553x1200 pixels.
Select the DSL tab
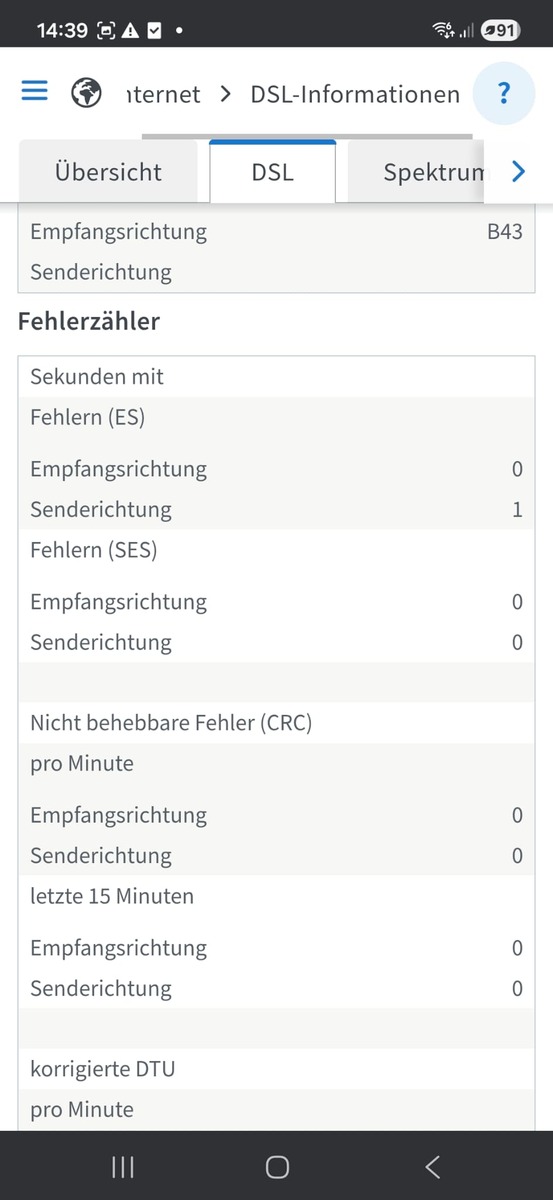[272, 172]
